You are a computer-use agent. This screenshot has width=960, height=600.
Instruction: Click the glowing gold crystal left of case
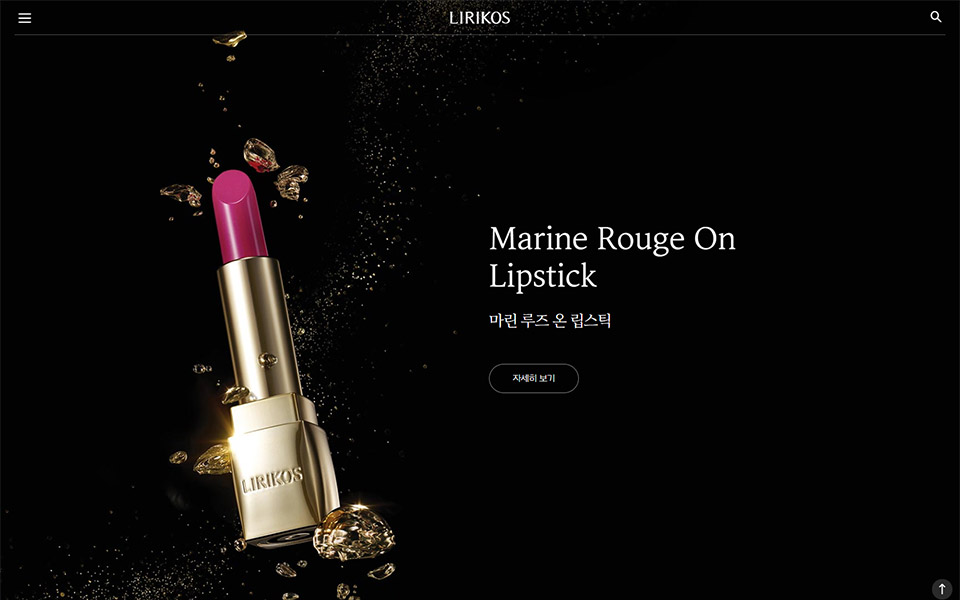coord(212,460)
